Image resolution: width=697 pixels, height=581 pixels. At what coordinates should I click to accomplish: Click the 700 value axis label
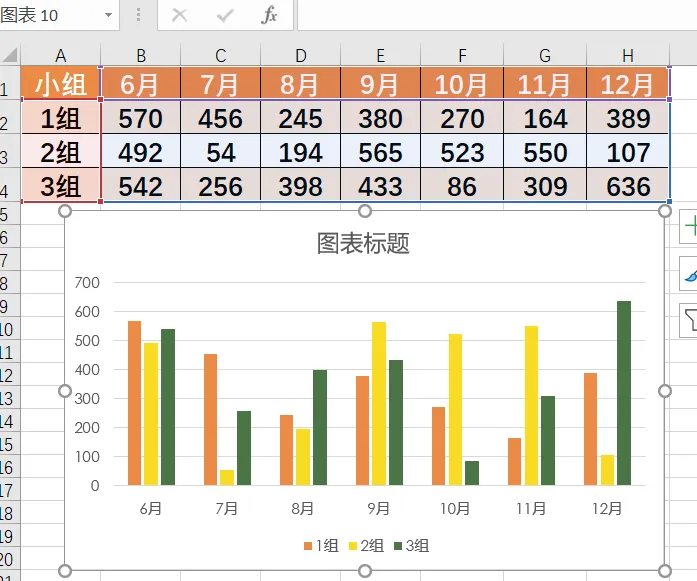87,282
